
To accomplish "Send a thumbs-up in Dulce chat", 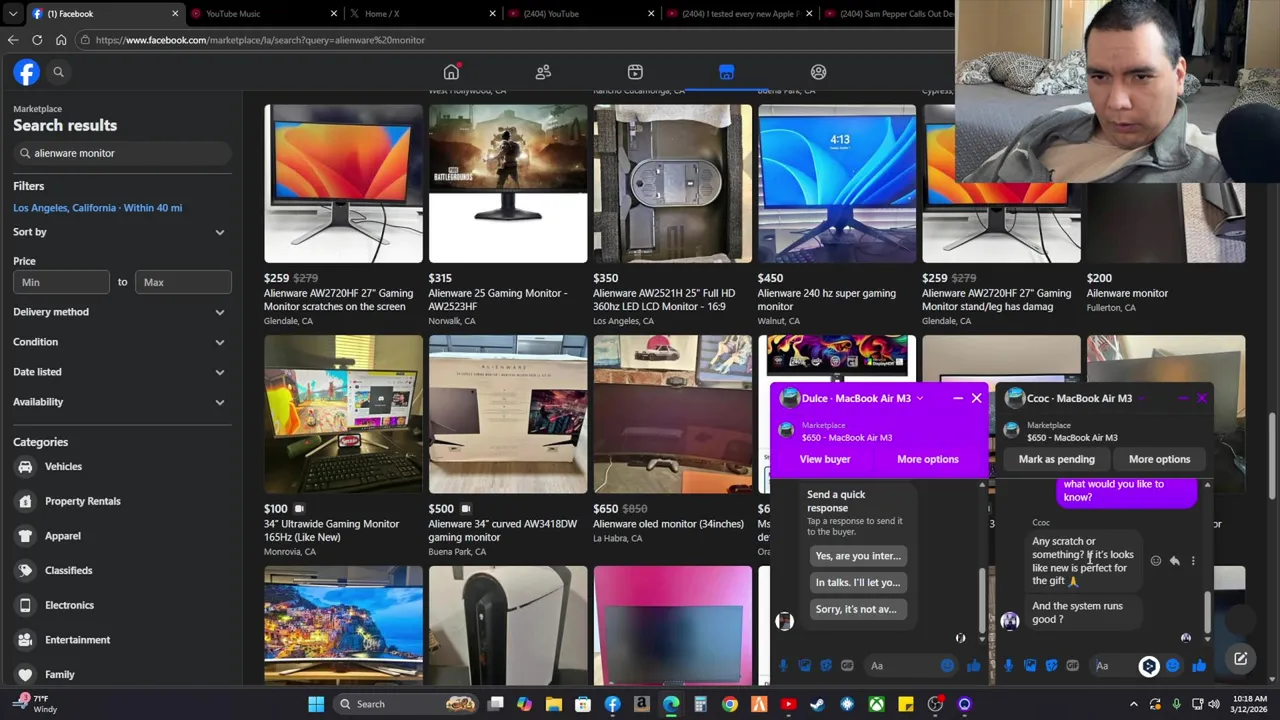I will [974, 666].
